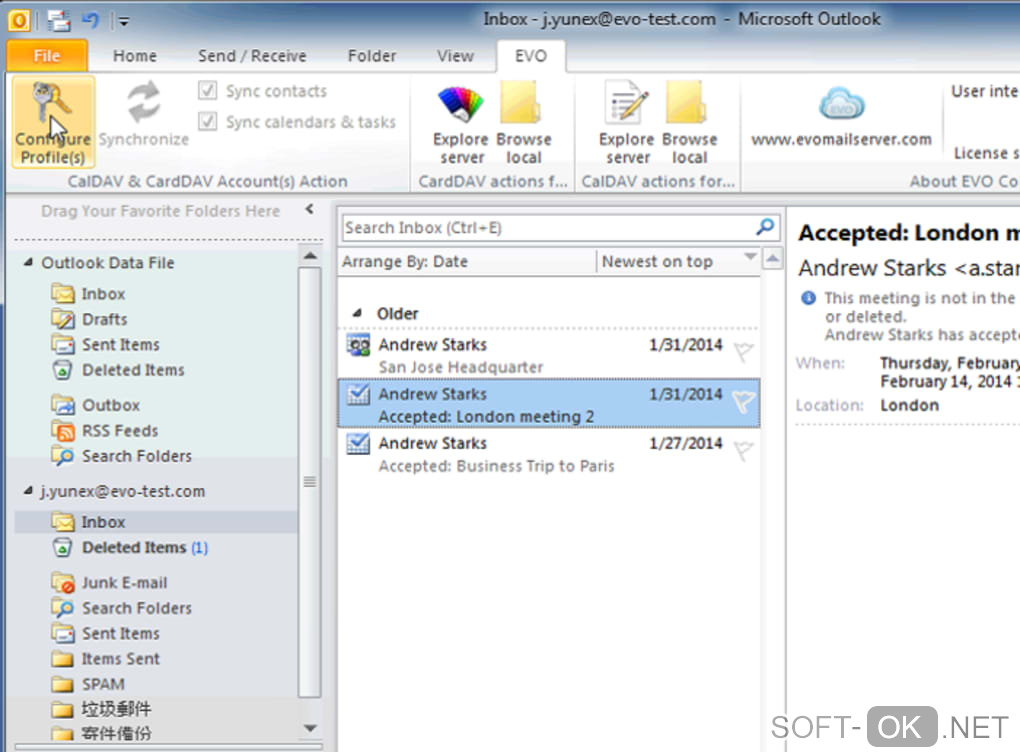Open Search Folders under j.yunex account

pos(137,608)
